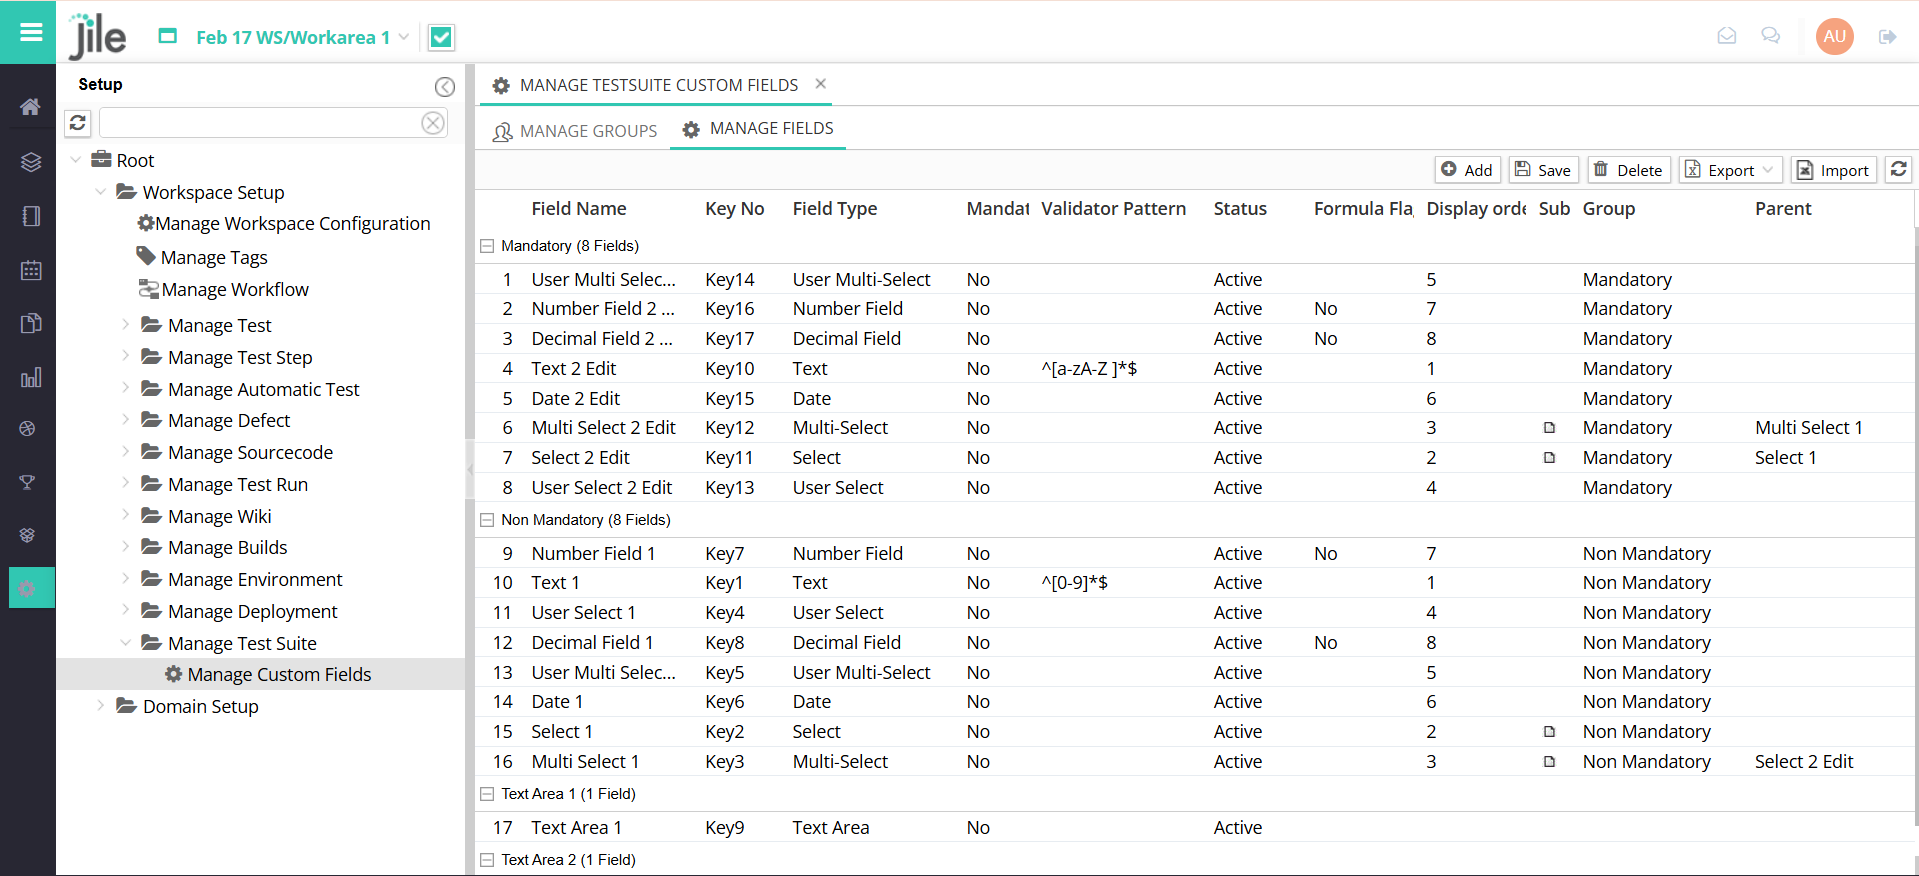The width and height of the screenshot is (1919, 876).
Task: Open the calendar icon in left sidebar
Action: (x=30, y=270)
